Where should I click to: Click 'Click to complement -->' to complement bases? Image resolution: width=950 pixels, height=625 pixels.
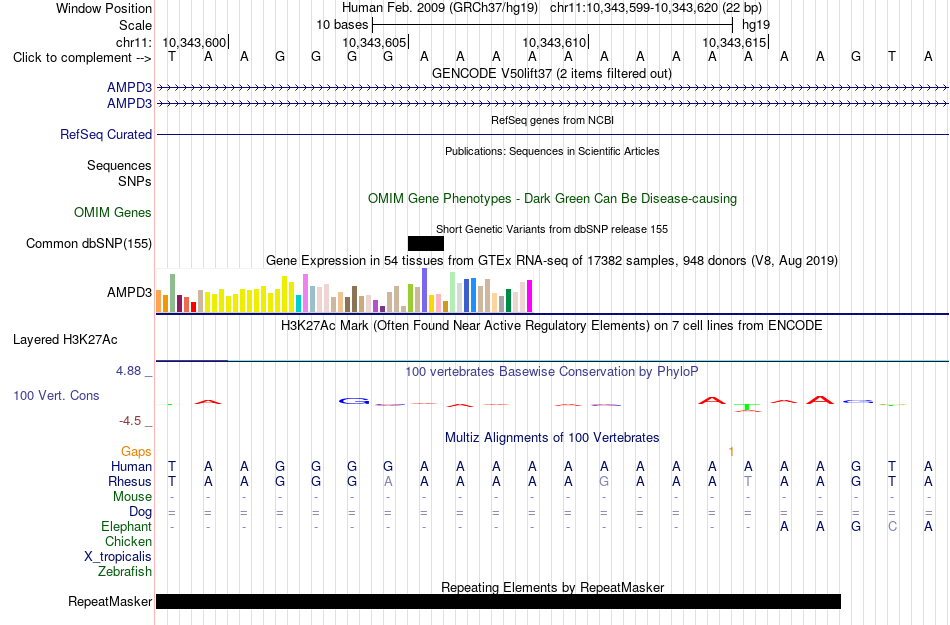coord(82,58)
